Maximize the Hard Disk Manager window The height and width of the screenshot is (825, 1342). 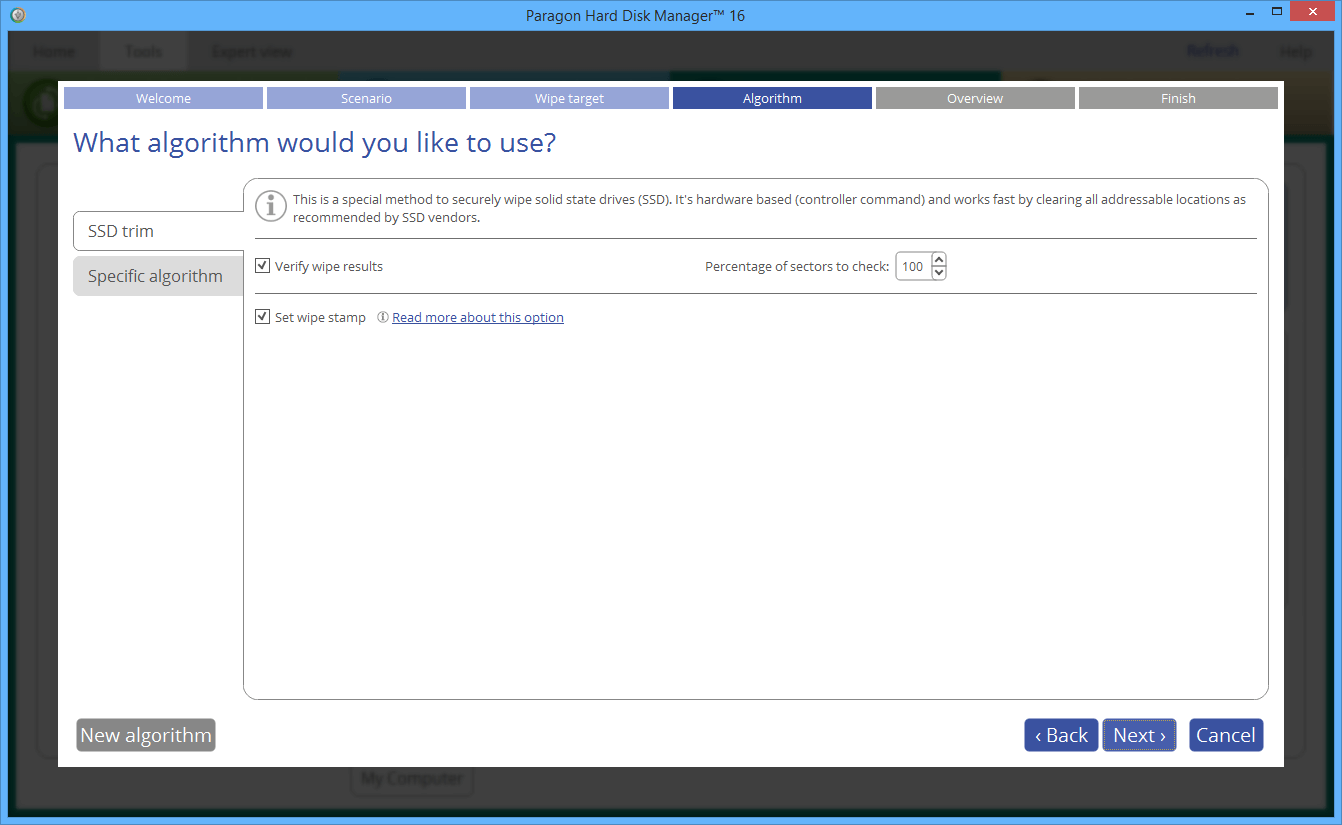pos(1277,12)
